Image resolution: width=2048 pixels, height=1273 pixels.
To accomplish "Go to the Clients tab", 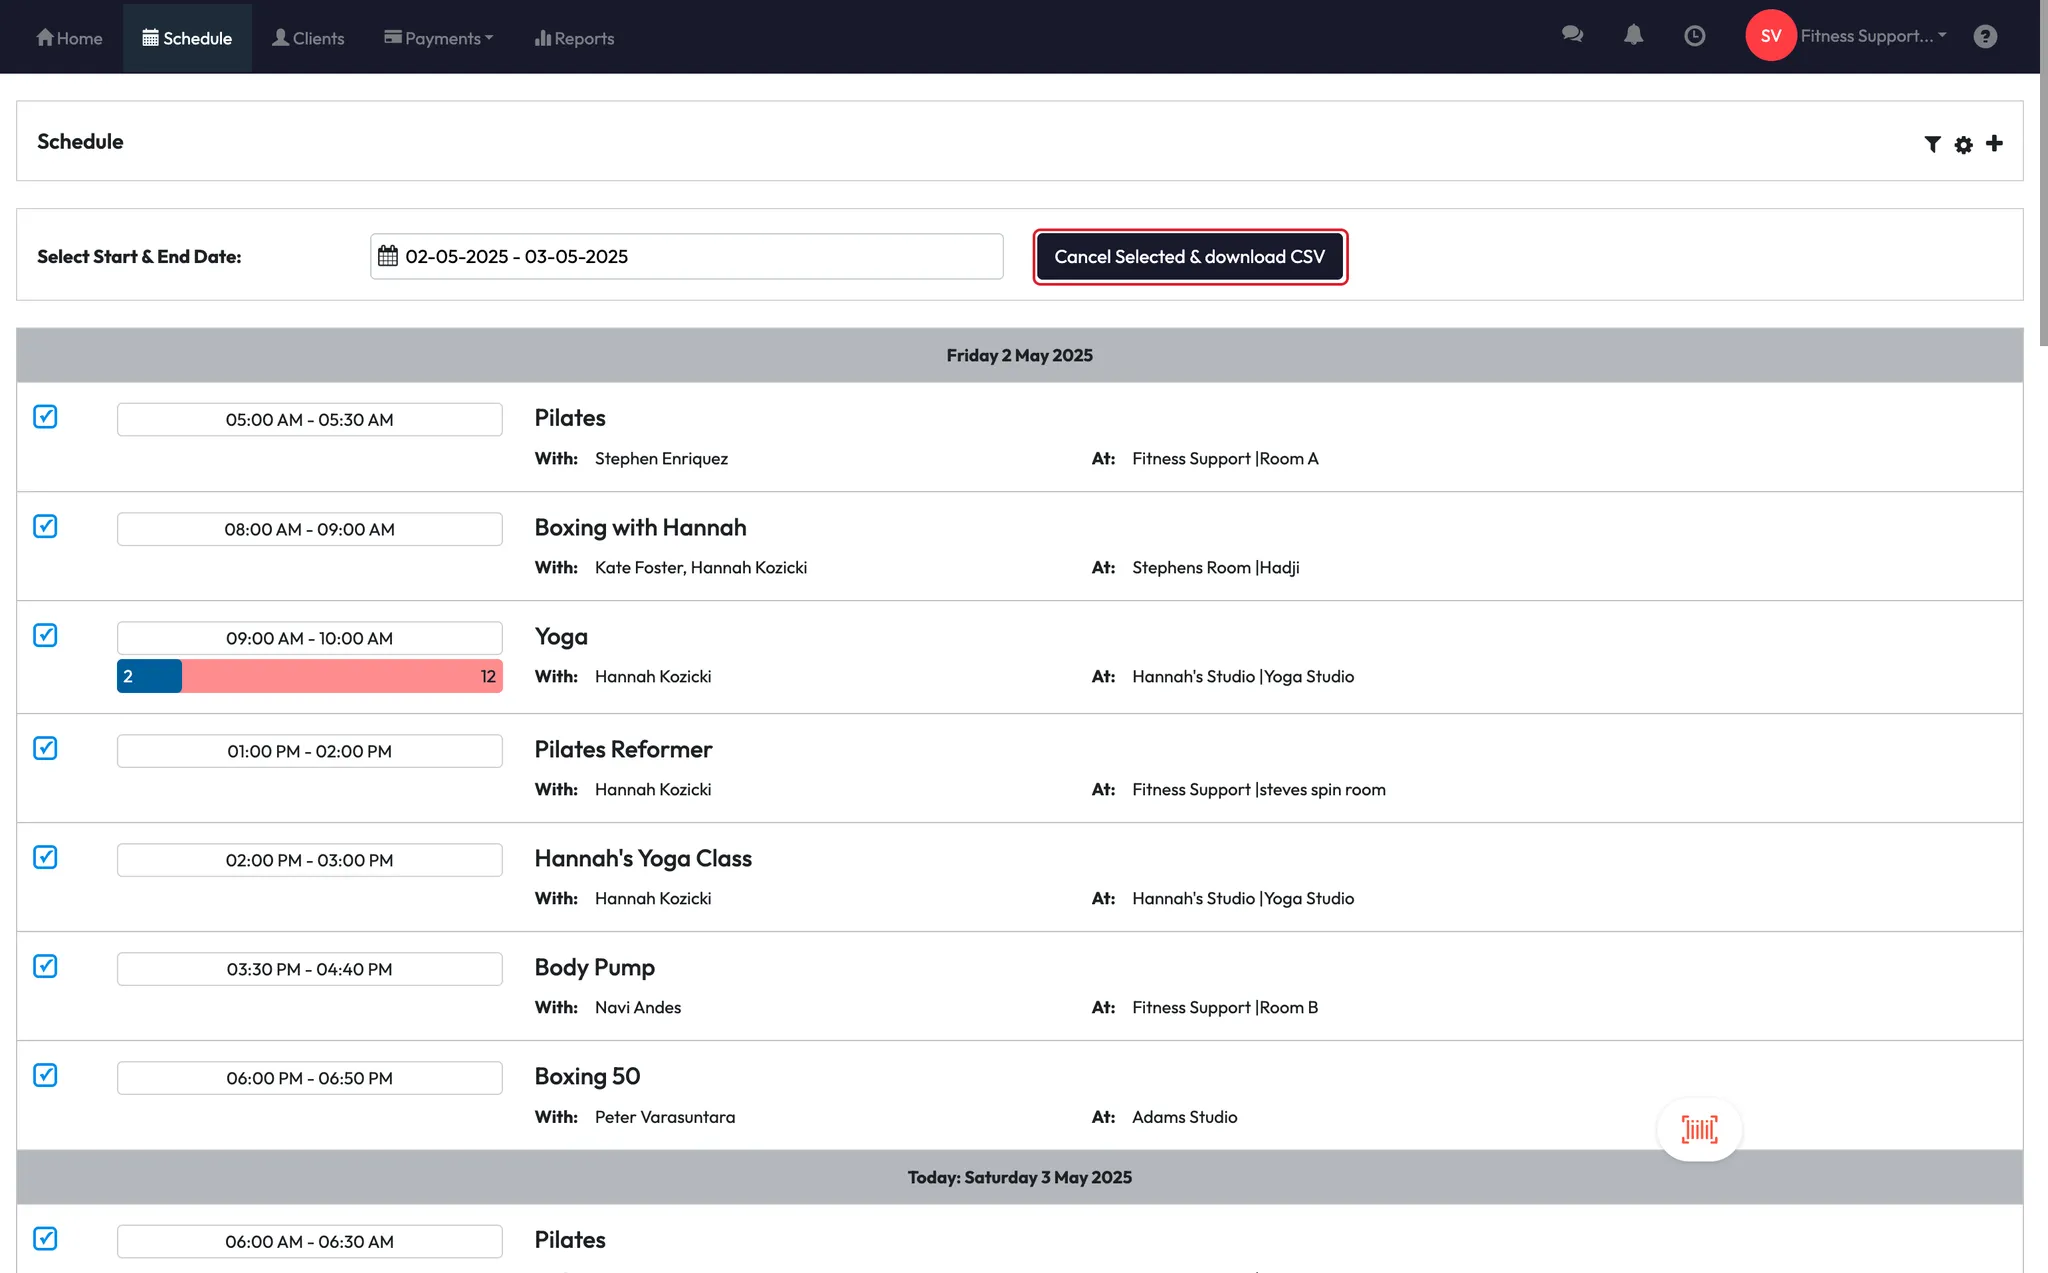I will click(308, 38).
